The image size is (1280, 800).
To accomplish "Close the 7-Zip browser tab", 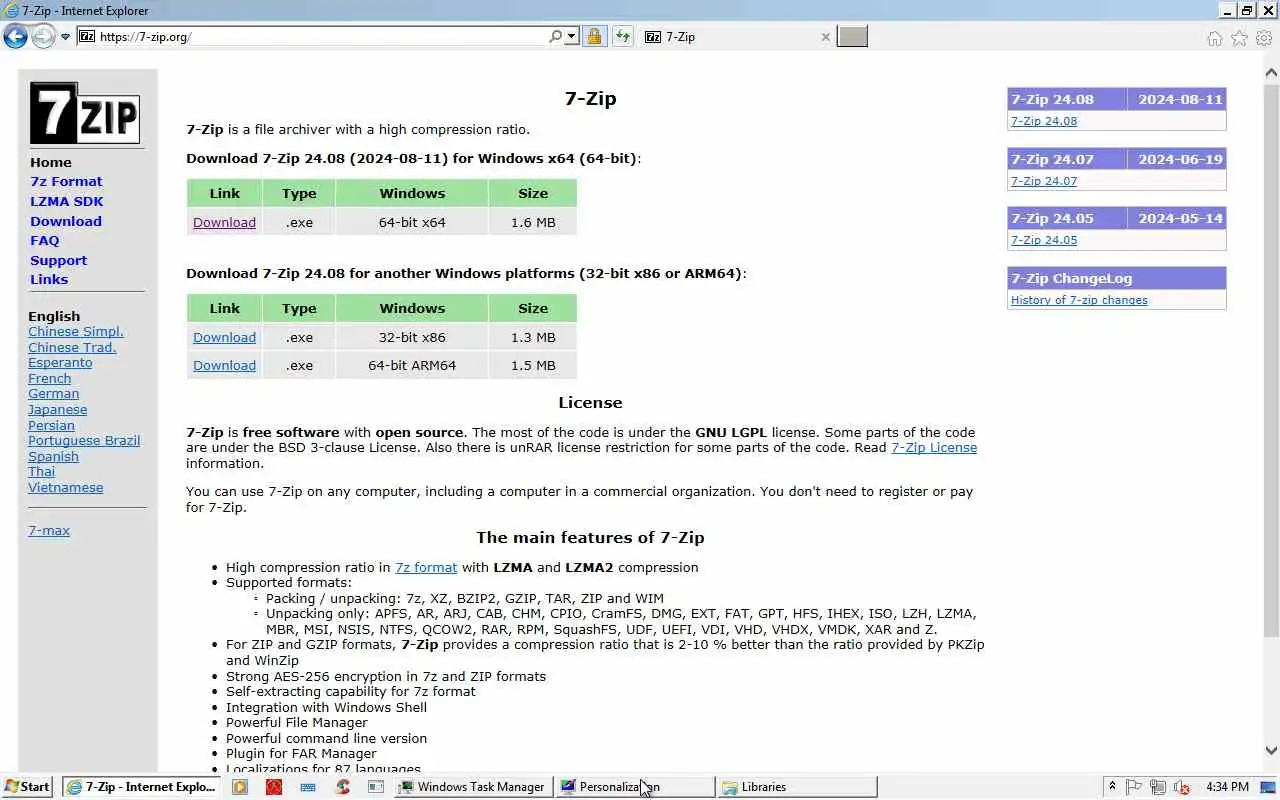I will [825, 37].
